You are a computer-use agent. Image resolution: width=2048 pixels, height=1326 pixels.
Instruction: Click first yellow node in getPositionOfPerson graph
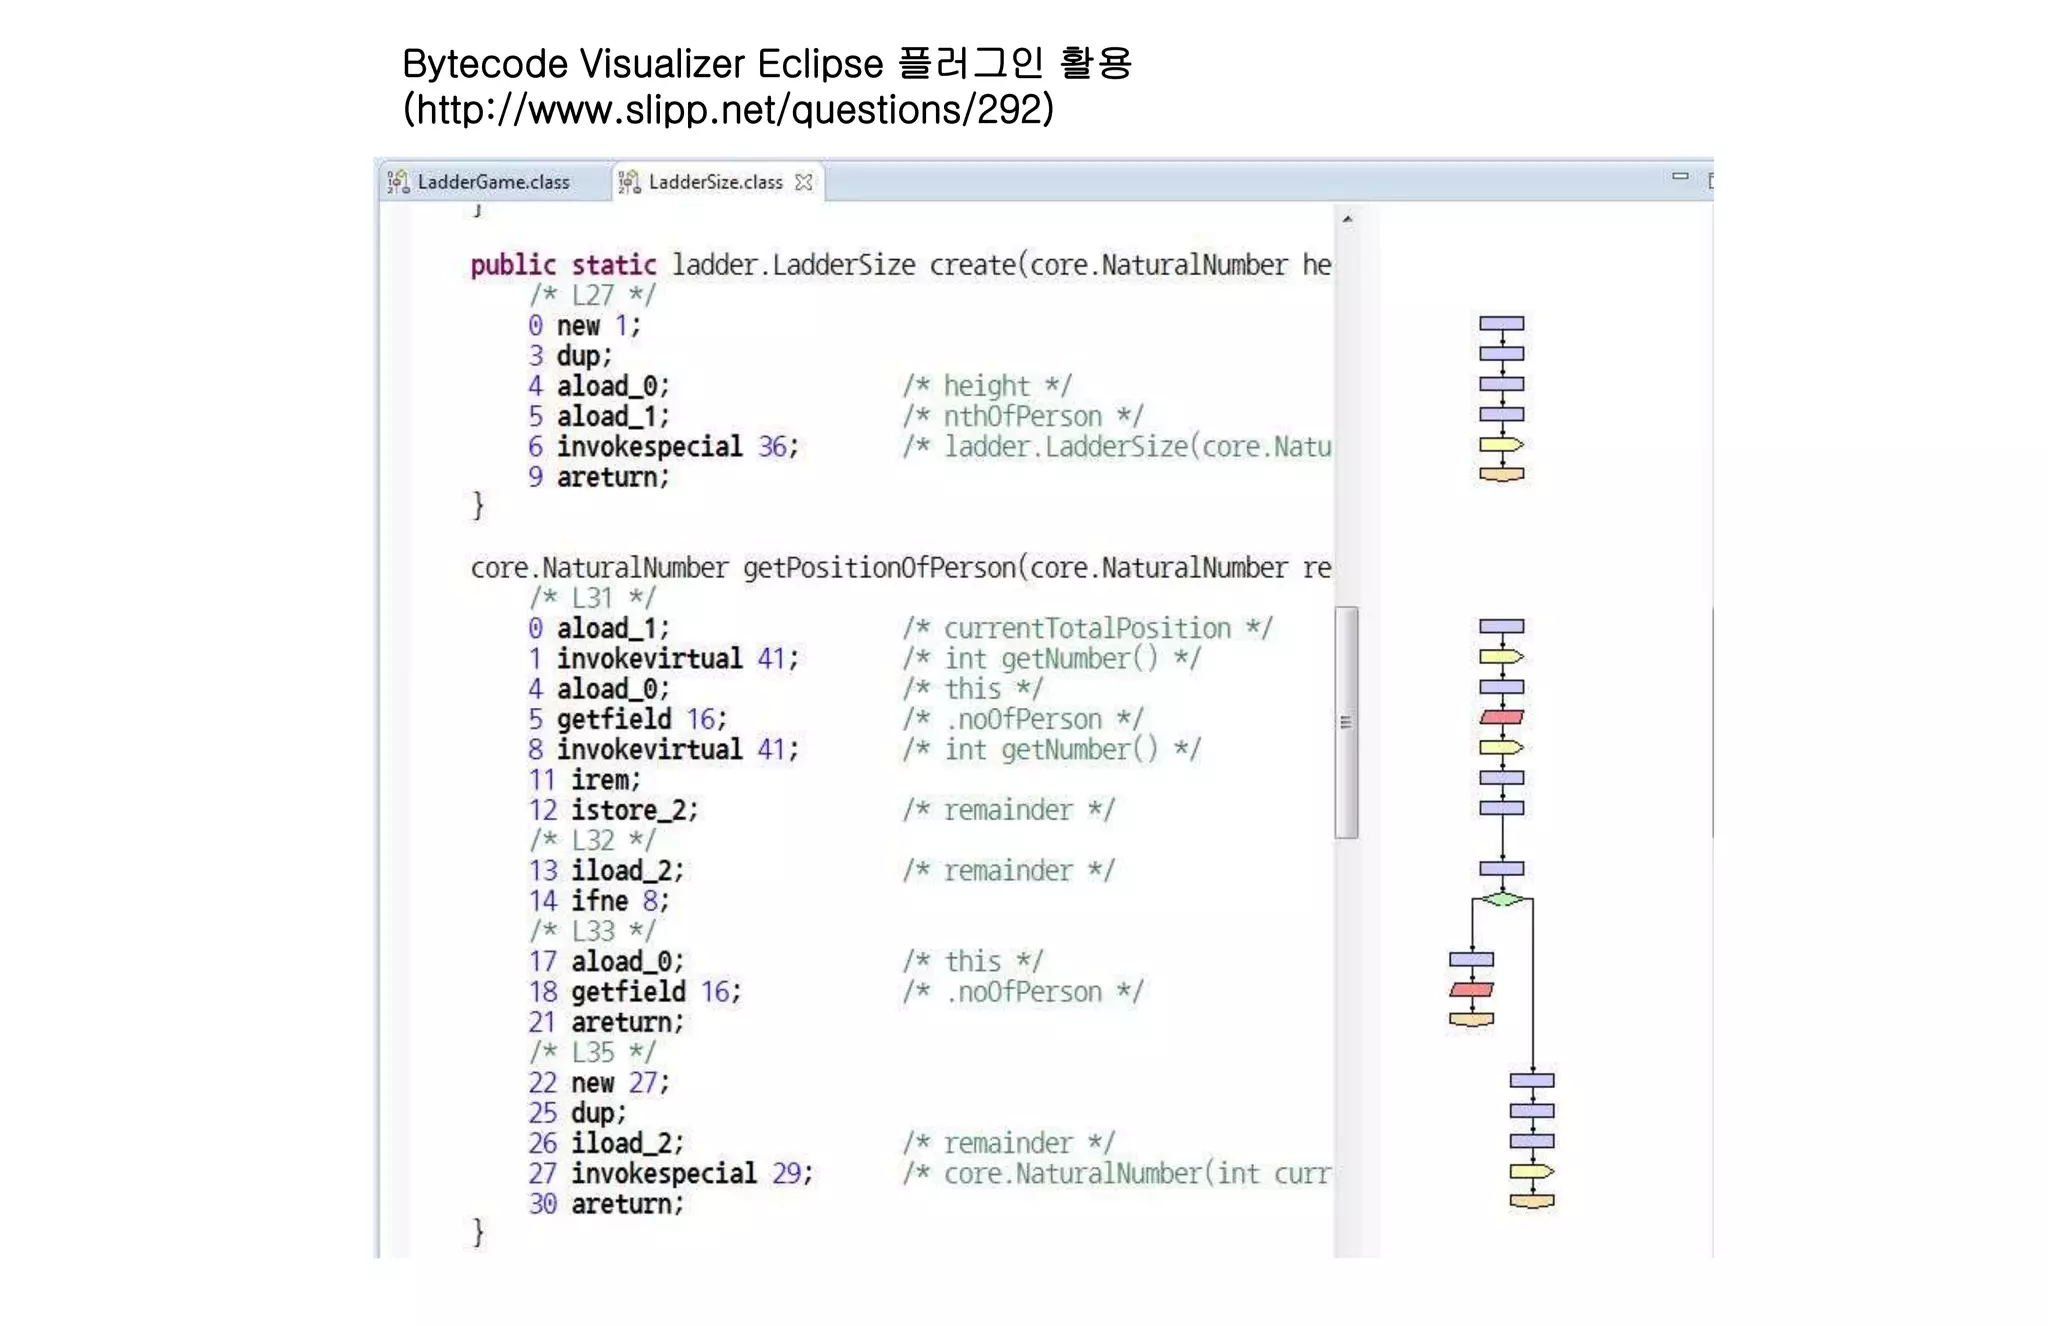(x=1502, y=656)
